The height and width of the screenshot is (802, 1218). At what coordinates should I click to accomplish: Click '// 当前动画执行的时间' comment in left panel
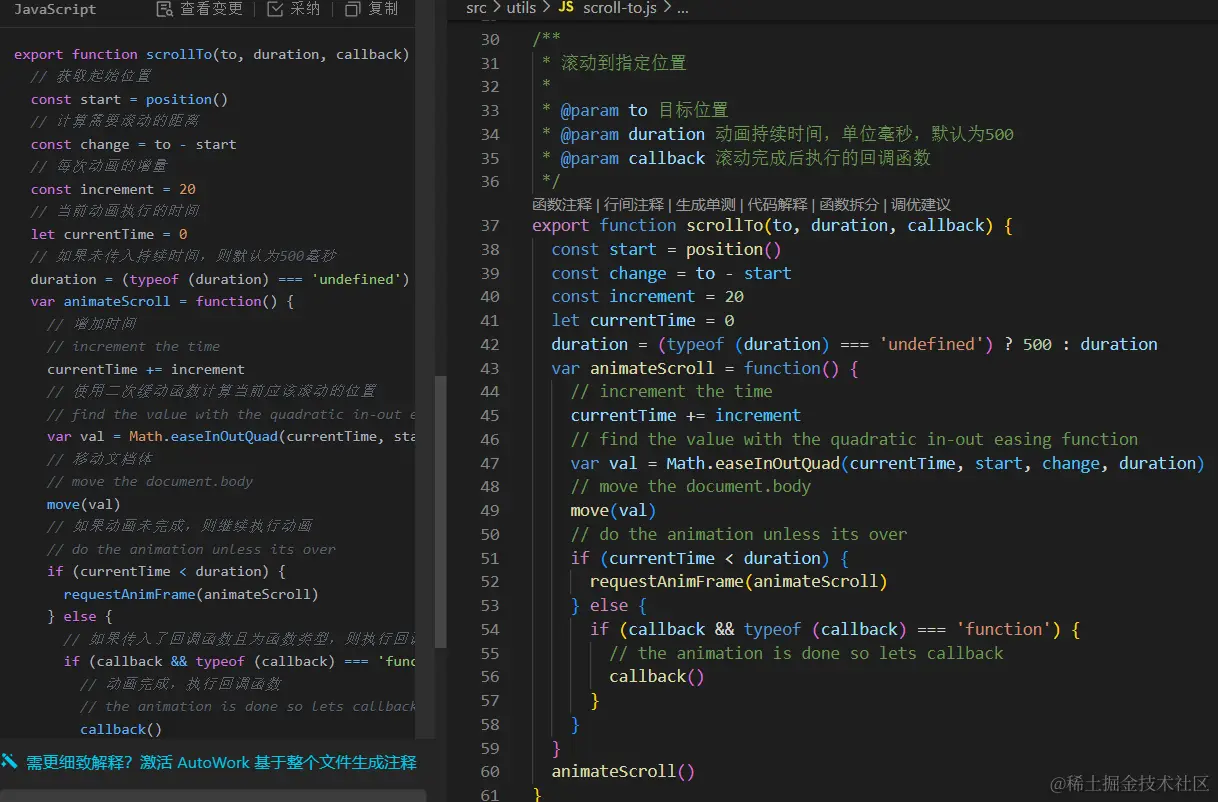coord(115,212)
